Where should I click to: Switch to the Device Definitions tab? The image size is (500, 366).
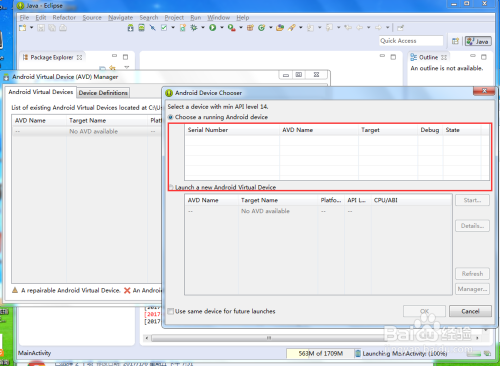[x=103, y=93]
